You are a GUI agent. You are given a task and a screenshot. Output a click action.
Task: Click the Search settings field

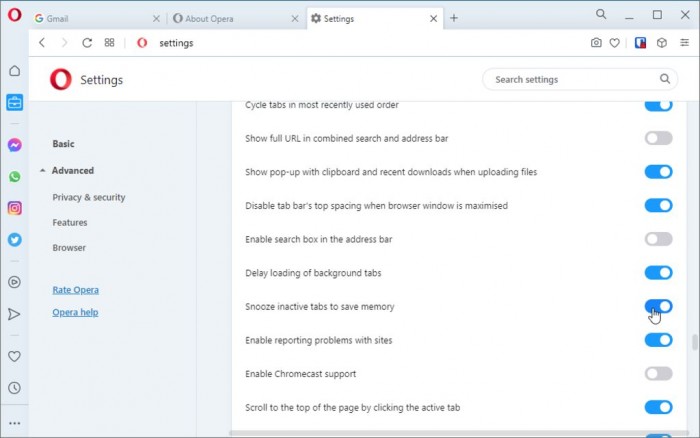[570, 80]
